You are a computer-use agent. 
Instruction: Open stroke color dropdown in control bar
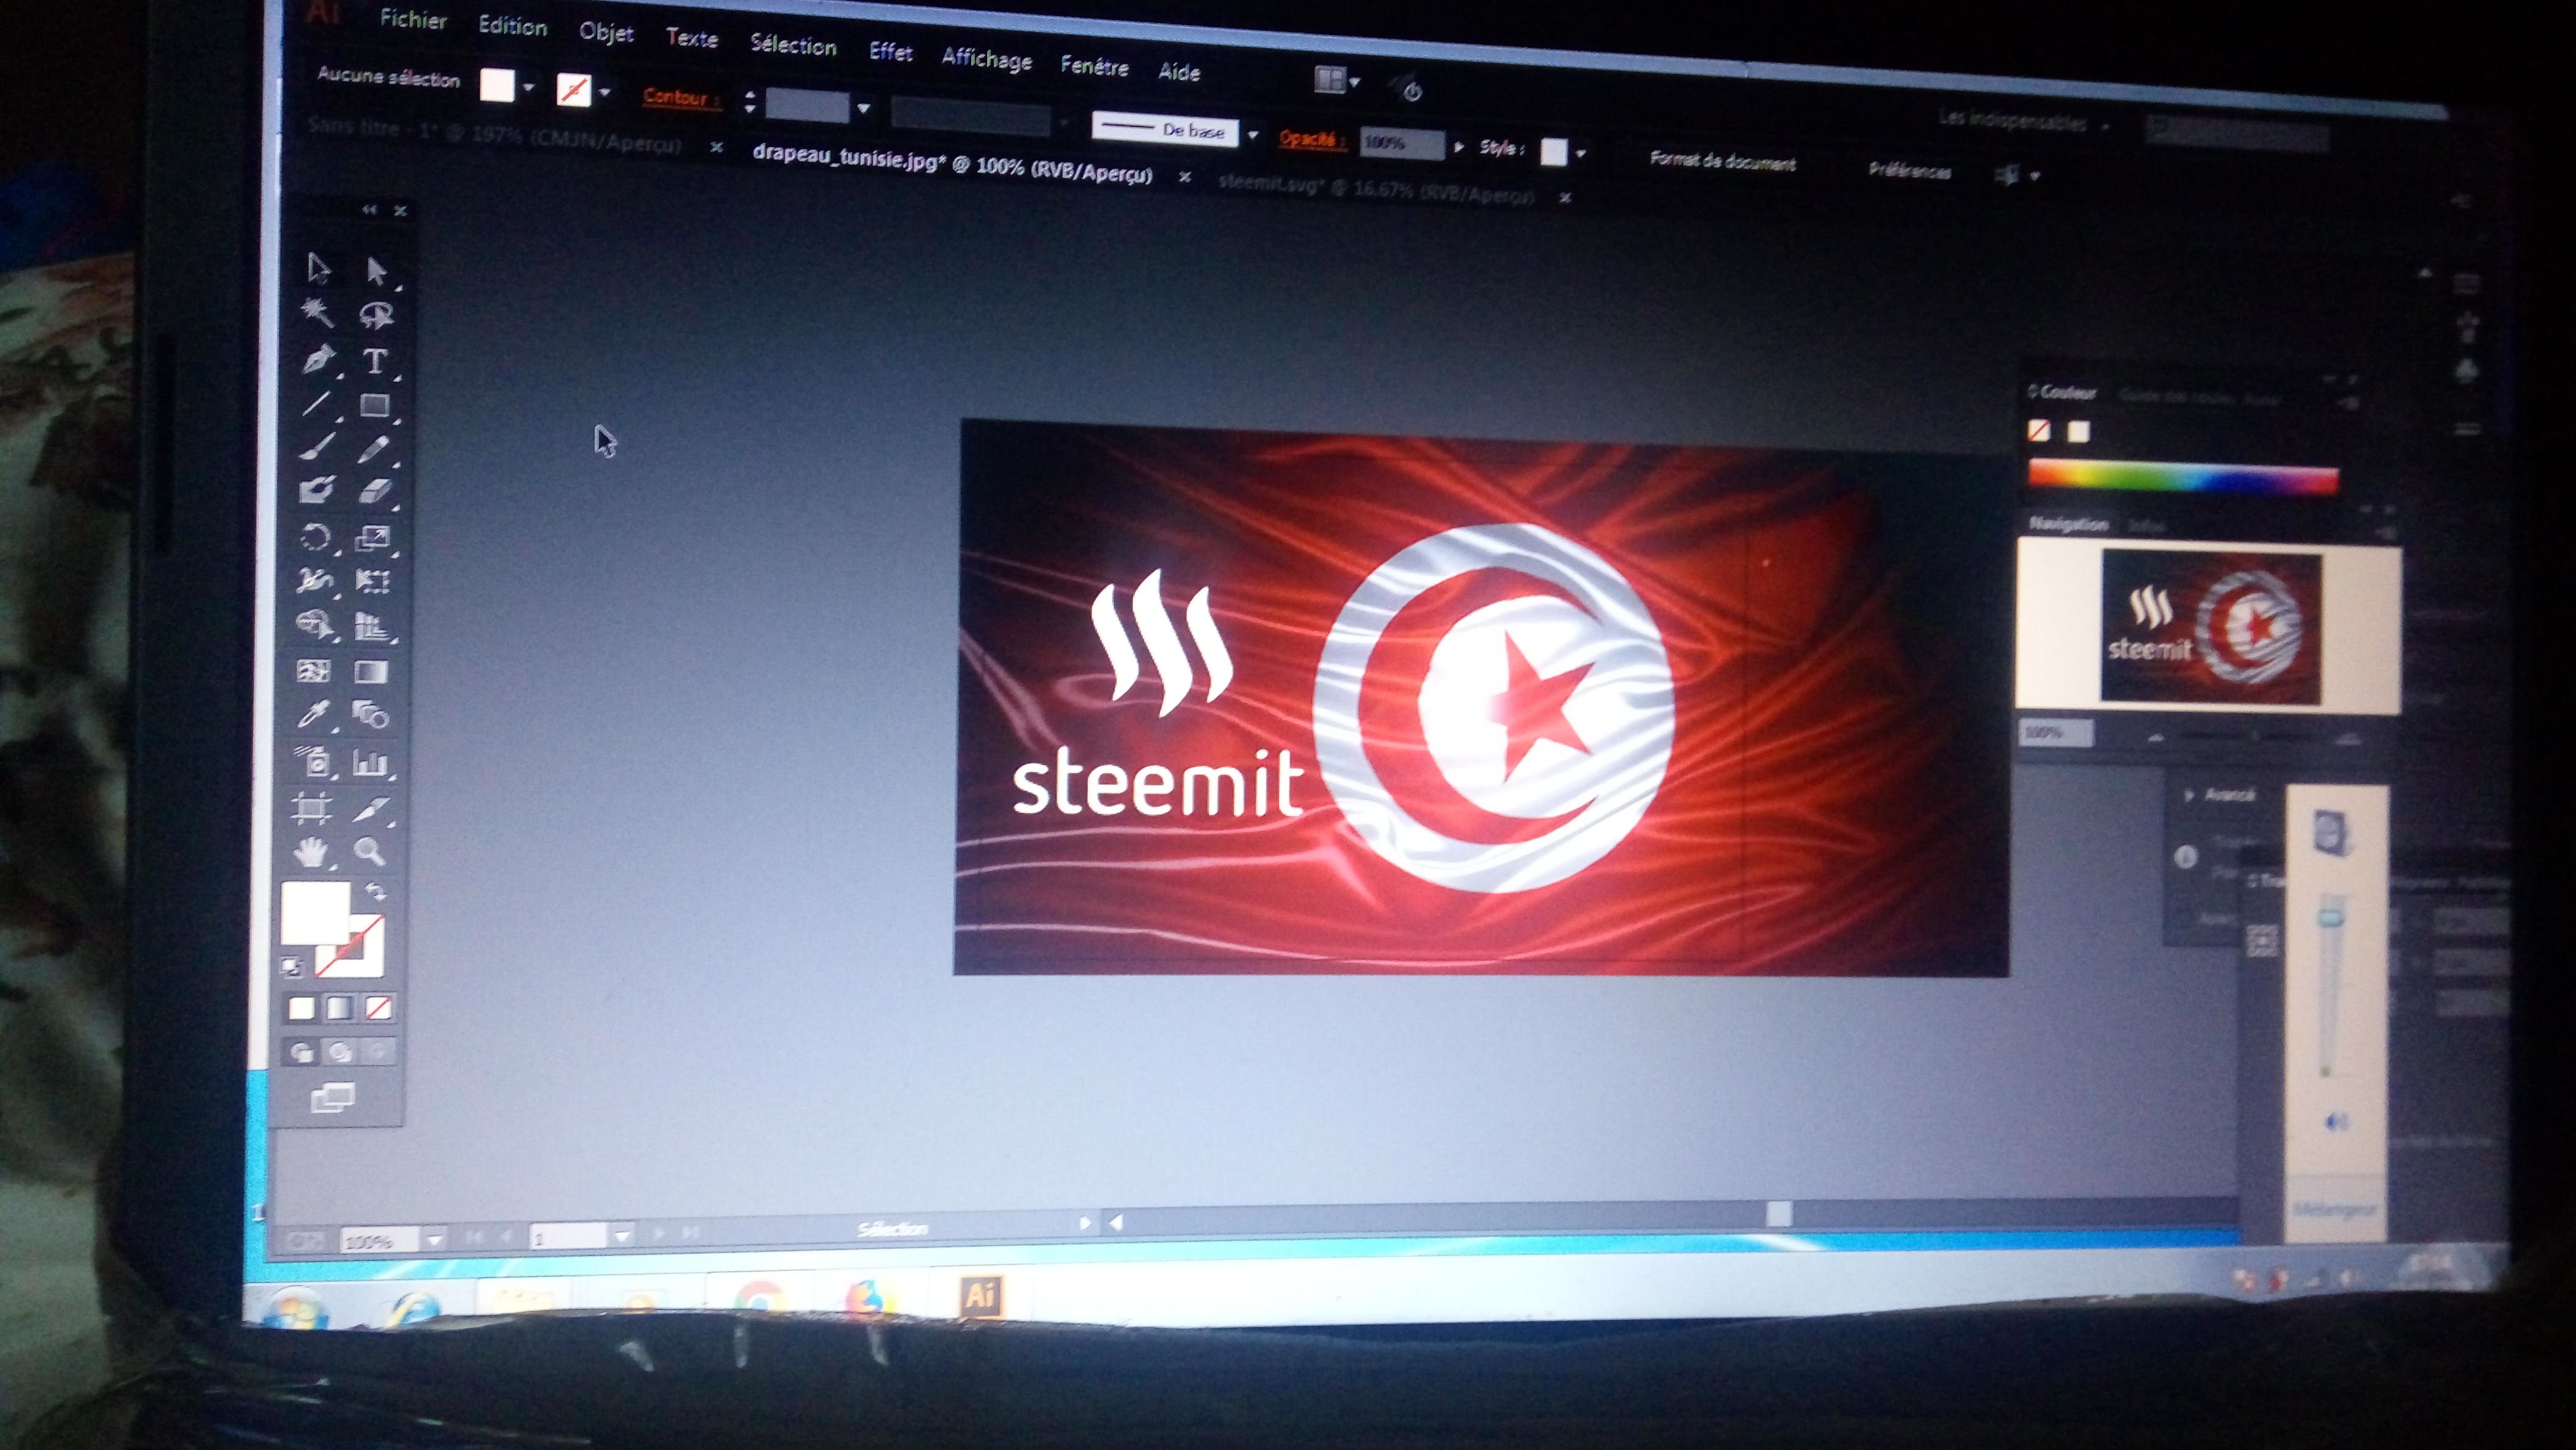pyautogui.click(x=605, y=92)
